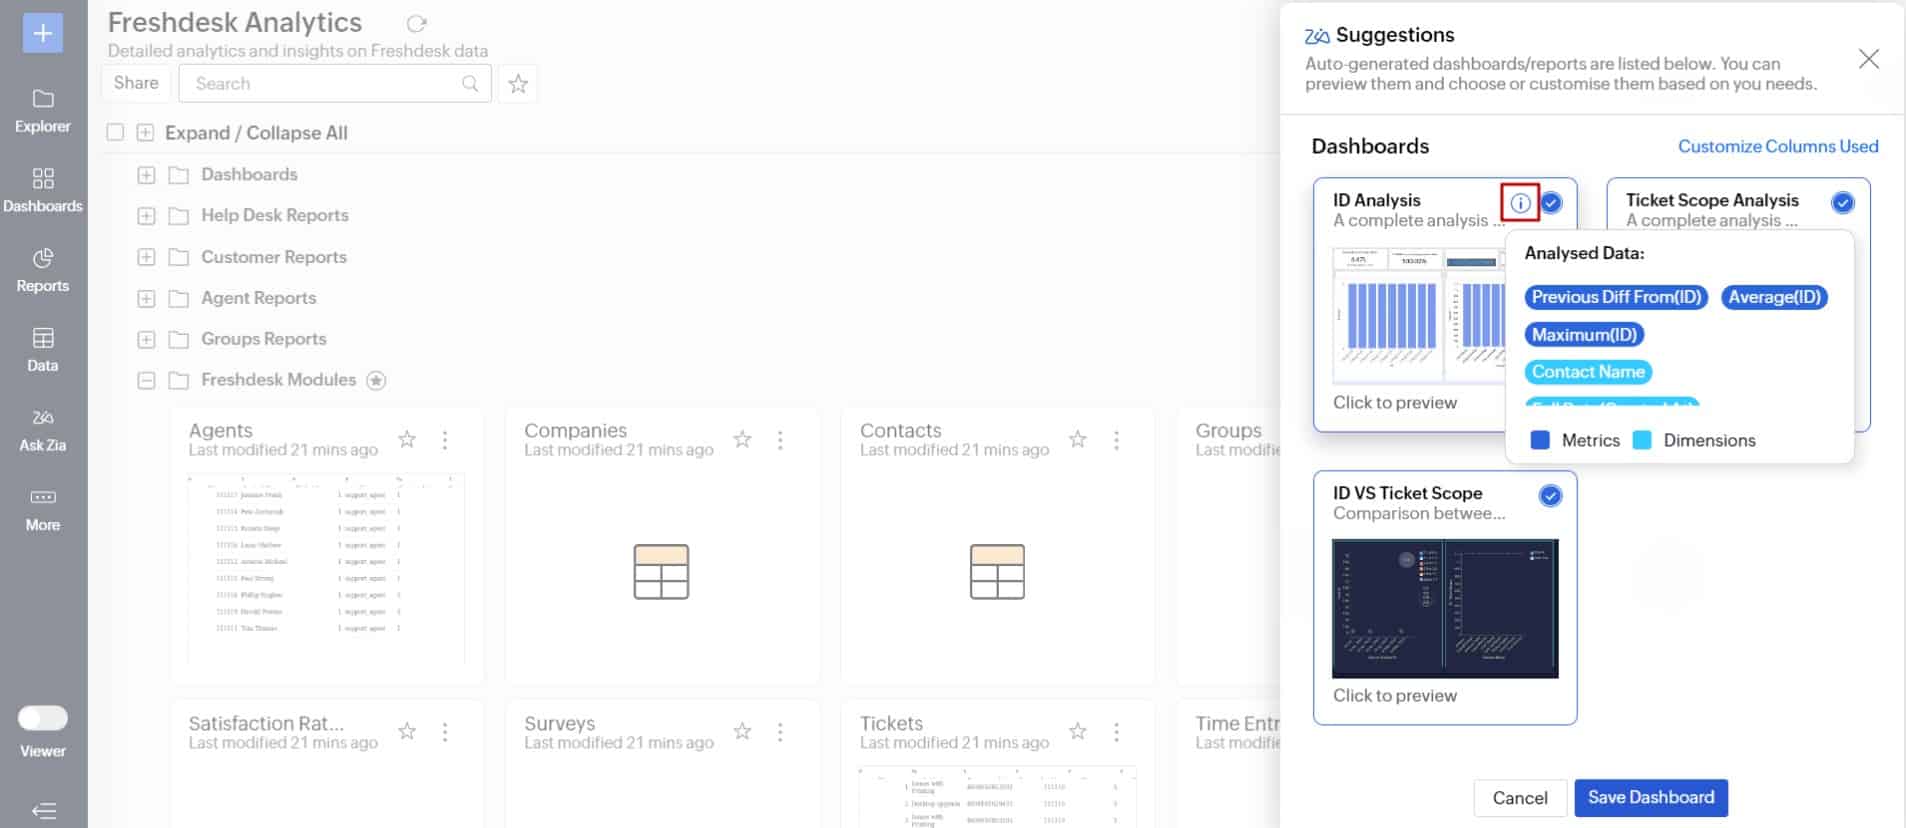Focus the Search input field
Image resolution: width=1906 pixels, height=828 pixels.
tap(335, 83)
